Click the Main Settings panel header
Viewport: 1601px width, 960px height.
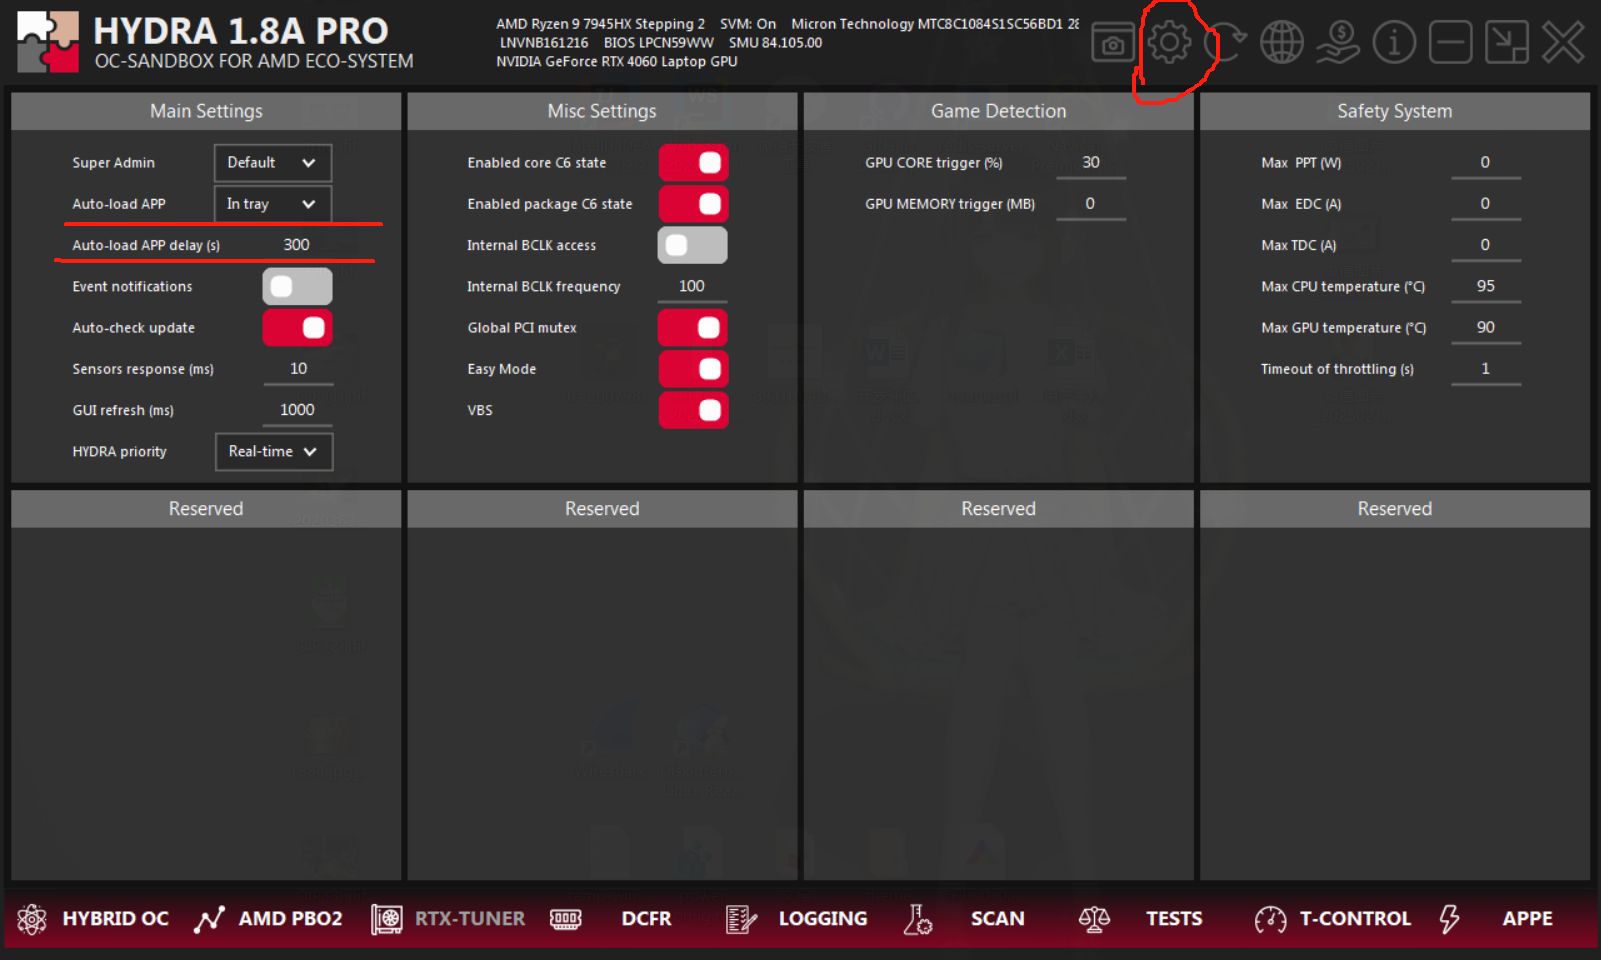[x=206, y=111]
